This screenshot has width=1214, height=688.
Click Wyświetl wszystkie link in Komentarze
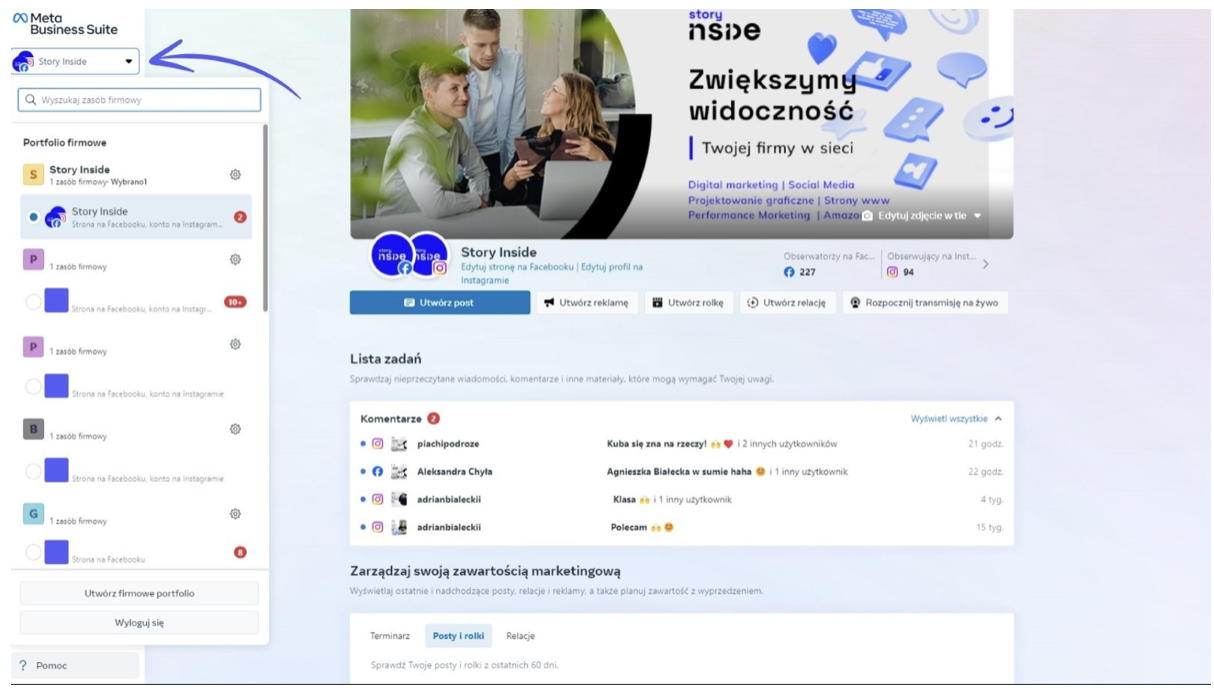coord(949,419)
